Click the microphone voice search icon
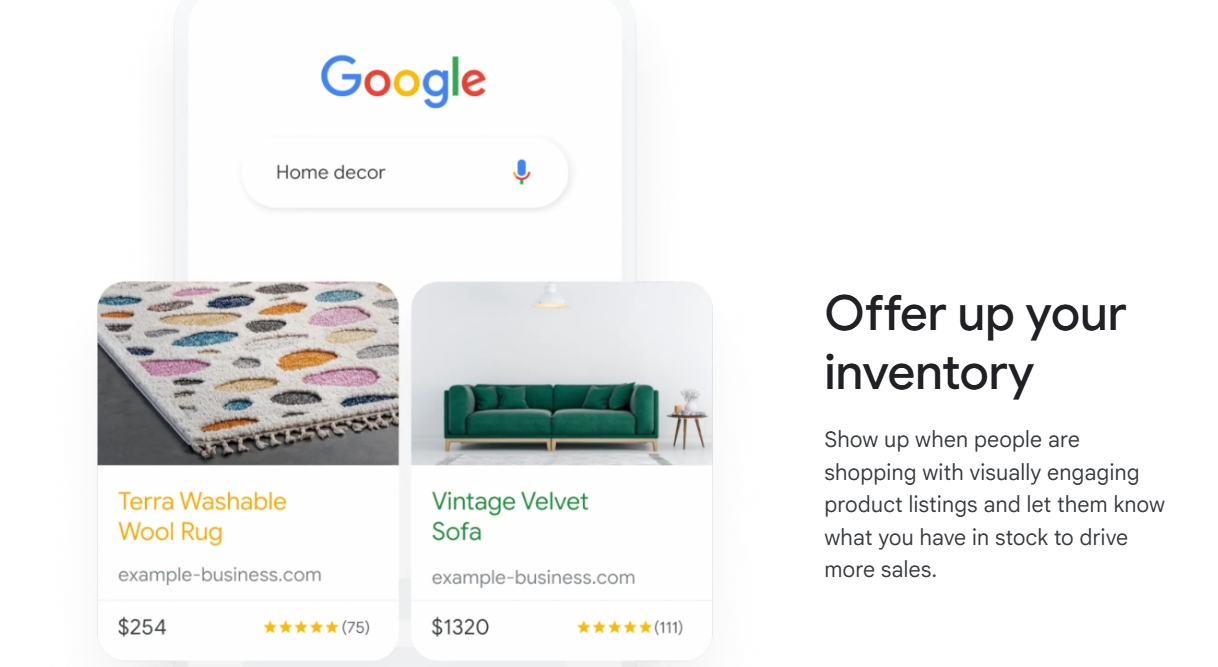Screen dimensions: 1218x667 tap(521, 172)
